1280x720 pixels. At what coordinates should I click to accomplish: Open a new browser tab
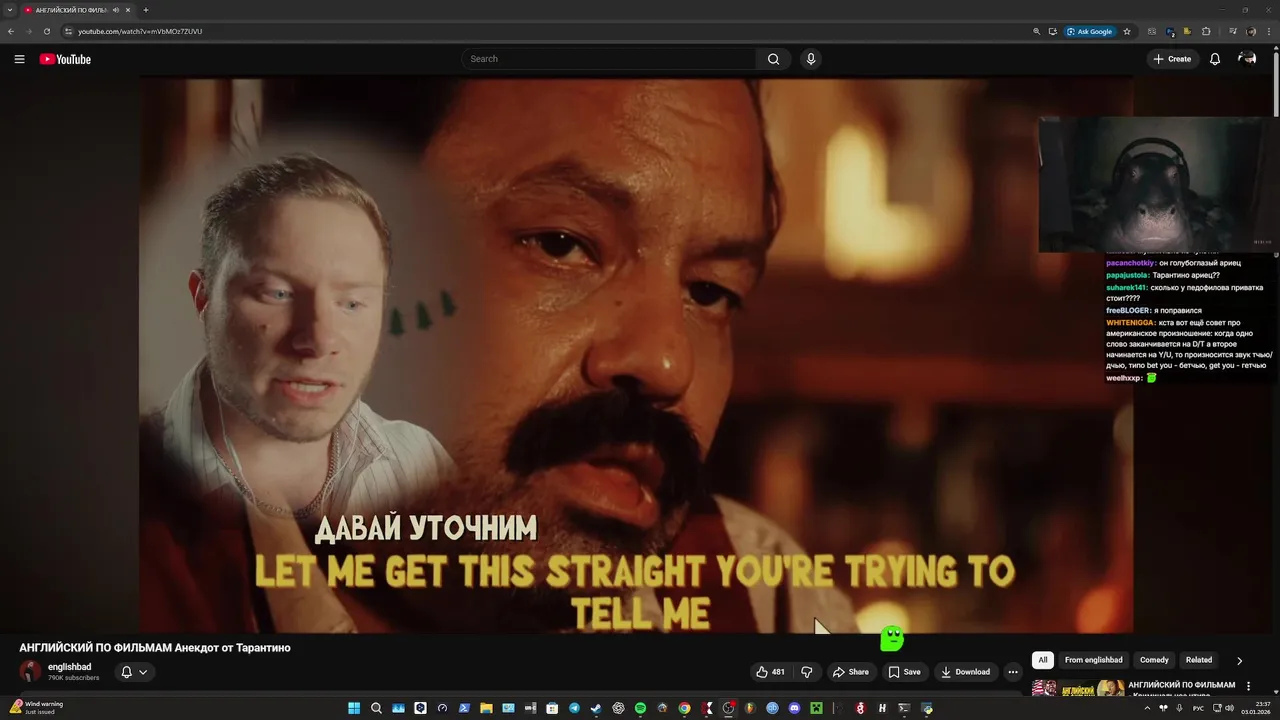(x=146, y=10)
